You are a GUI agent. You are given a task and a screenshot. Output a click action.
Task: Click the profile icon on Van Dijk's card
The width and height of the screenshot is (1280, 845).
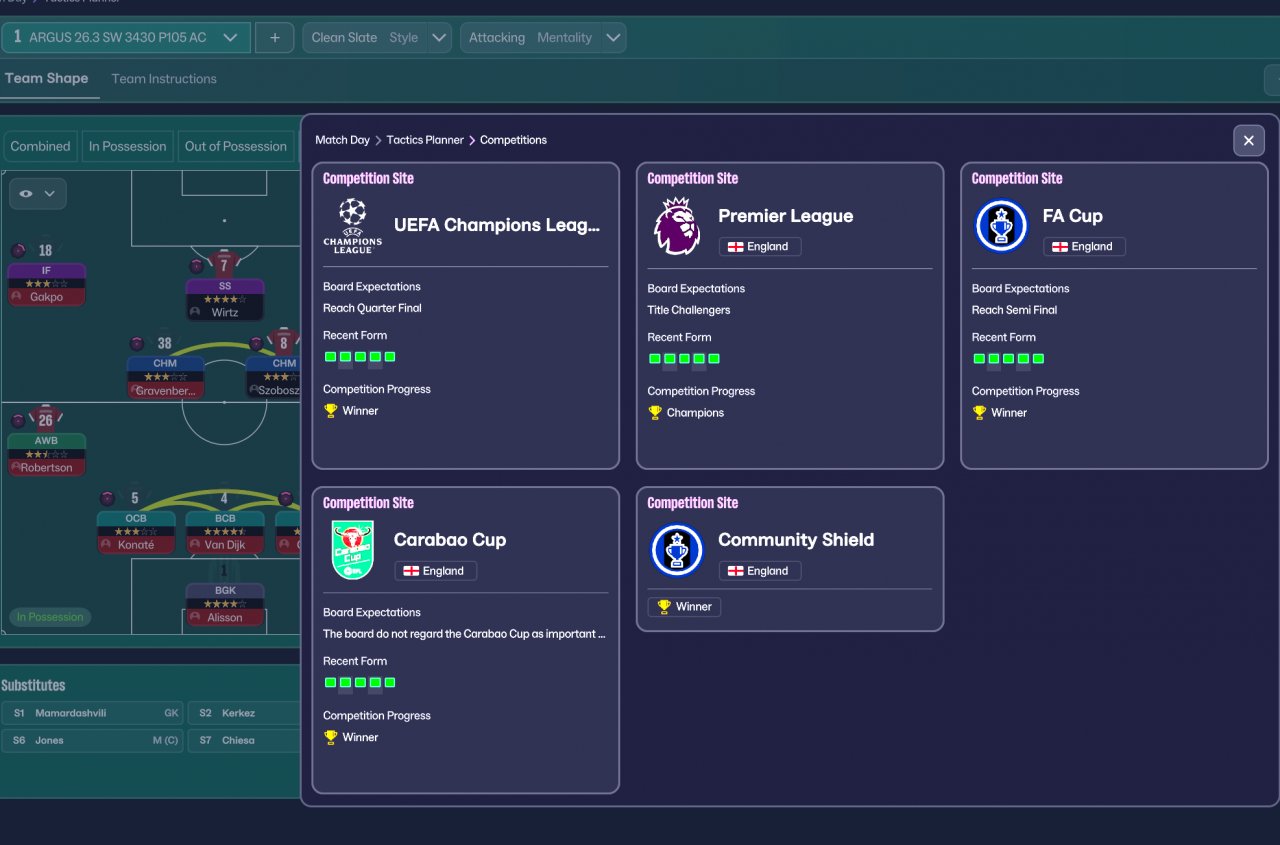[x=195, y=546]
